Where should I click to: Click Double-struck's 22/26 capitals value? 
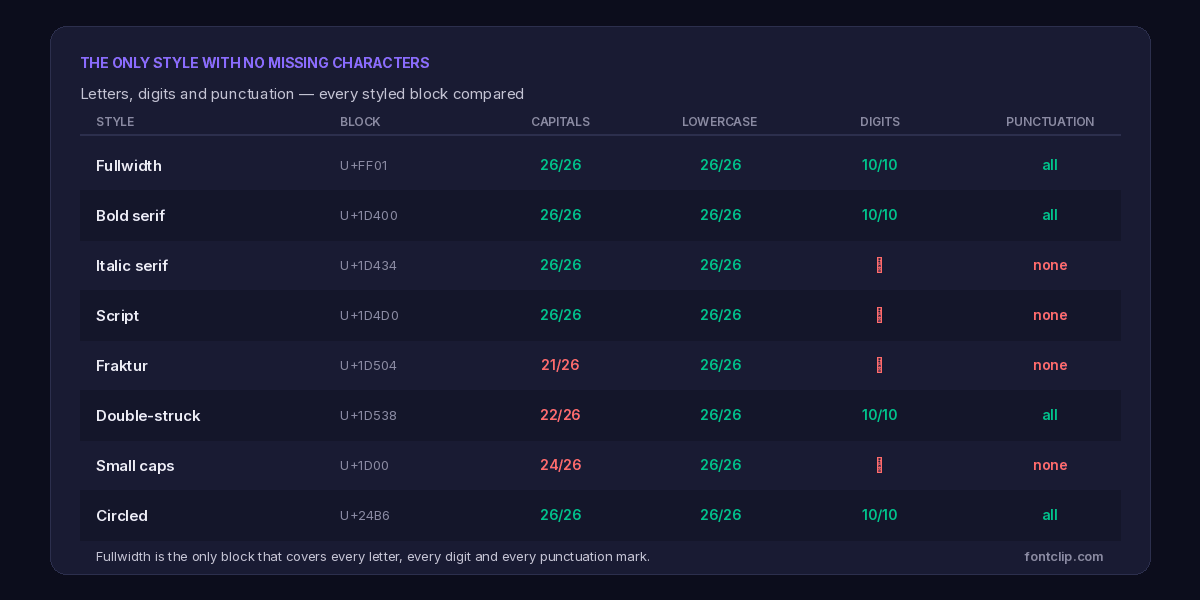point(560,415)
